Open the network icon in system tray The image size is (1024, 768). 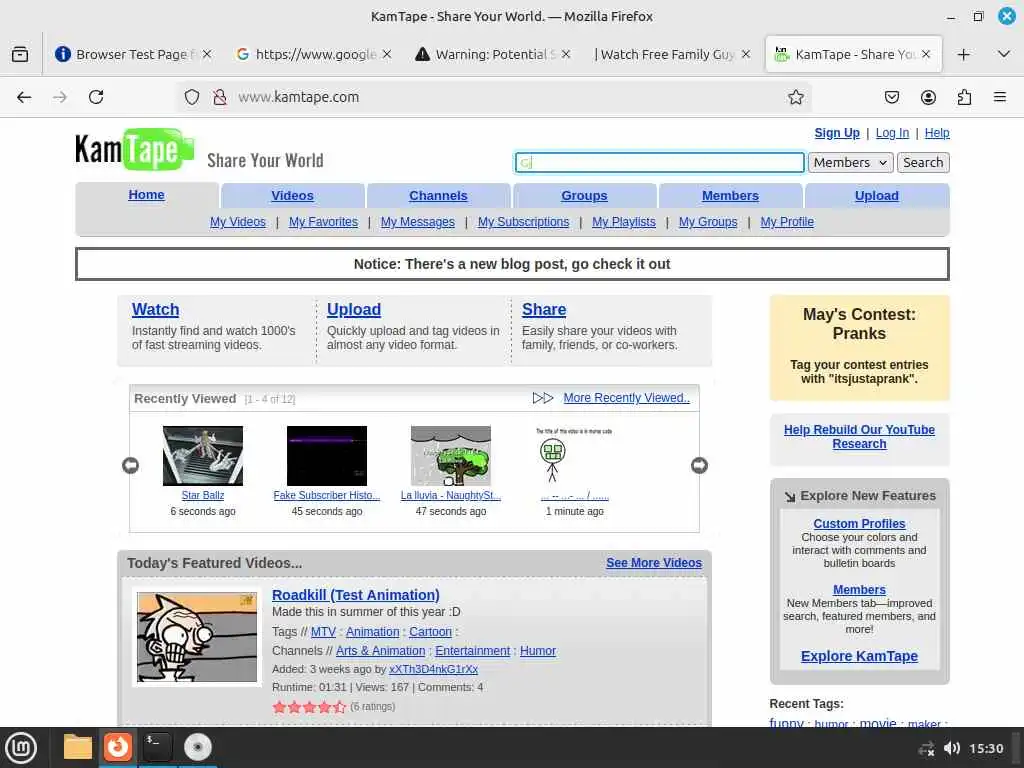(927, 748)
